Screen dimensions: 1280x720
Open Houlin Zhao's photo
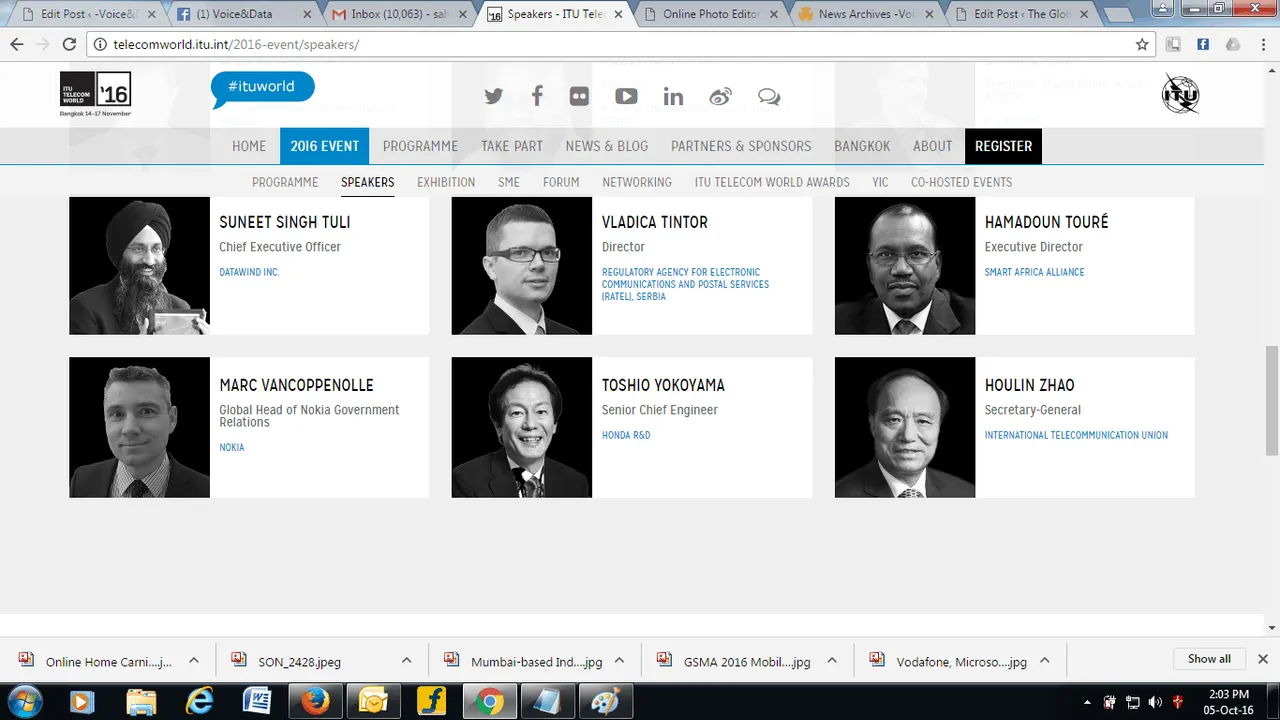(905, 427)
